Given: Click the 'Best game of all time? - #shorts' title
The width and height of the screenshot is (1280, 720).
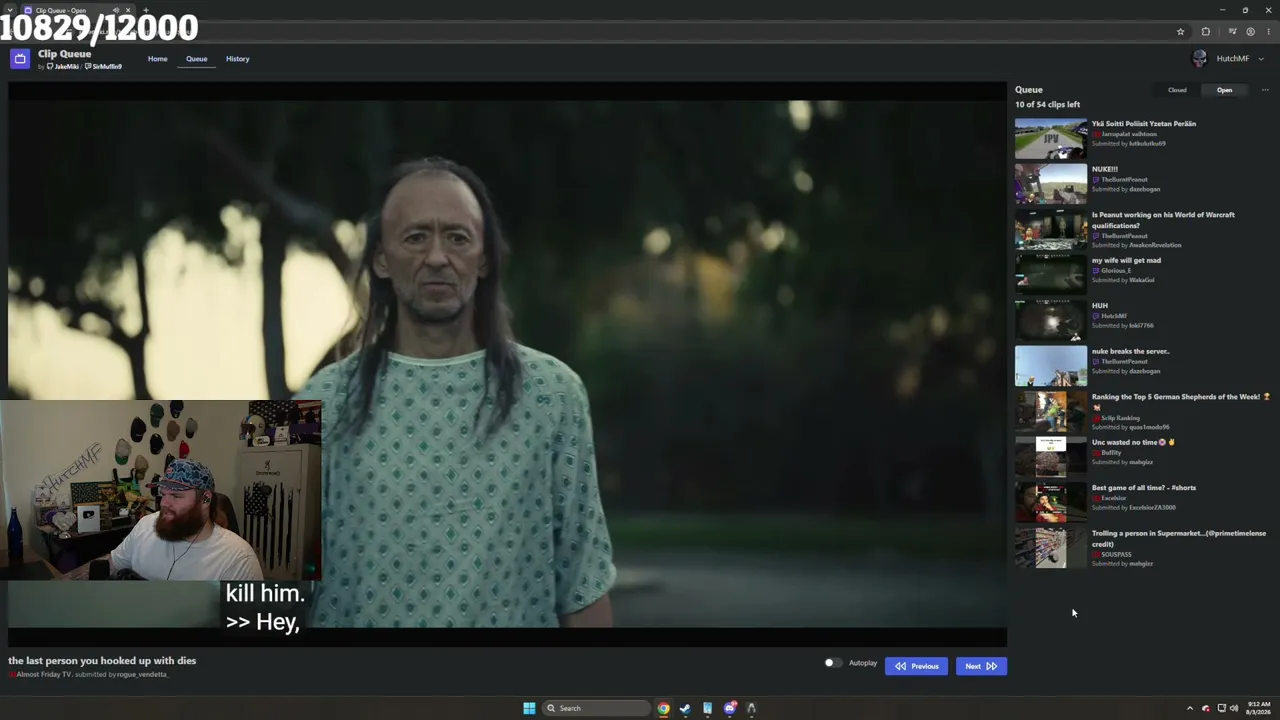Looking at the screenshot, I should [x=1144, y=488].
